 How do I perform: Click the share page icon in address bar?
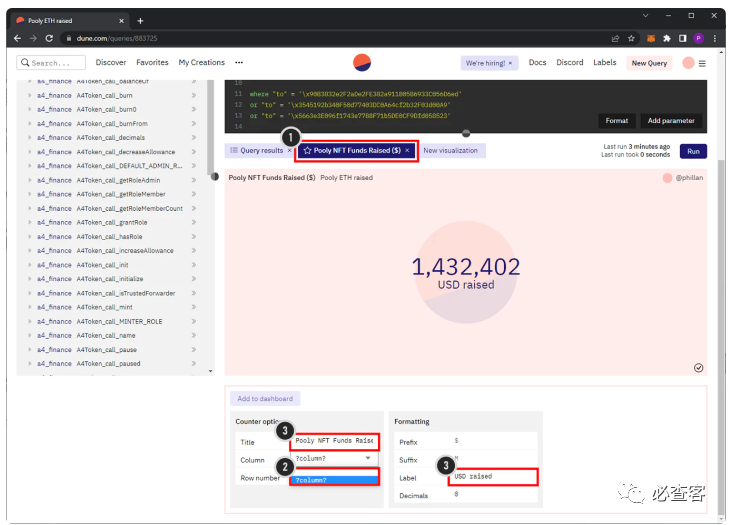[x=615, y=39]
